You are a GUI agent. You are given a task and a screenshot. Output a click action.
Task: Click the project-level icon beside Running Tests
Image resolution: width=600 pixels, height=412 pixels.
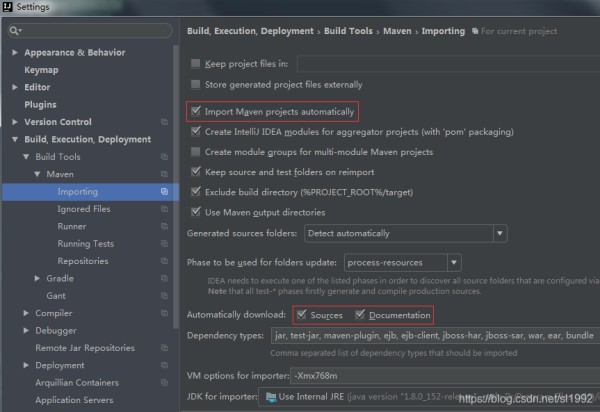(x=164, y=244)
